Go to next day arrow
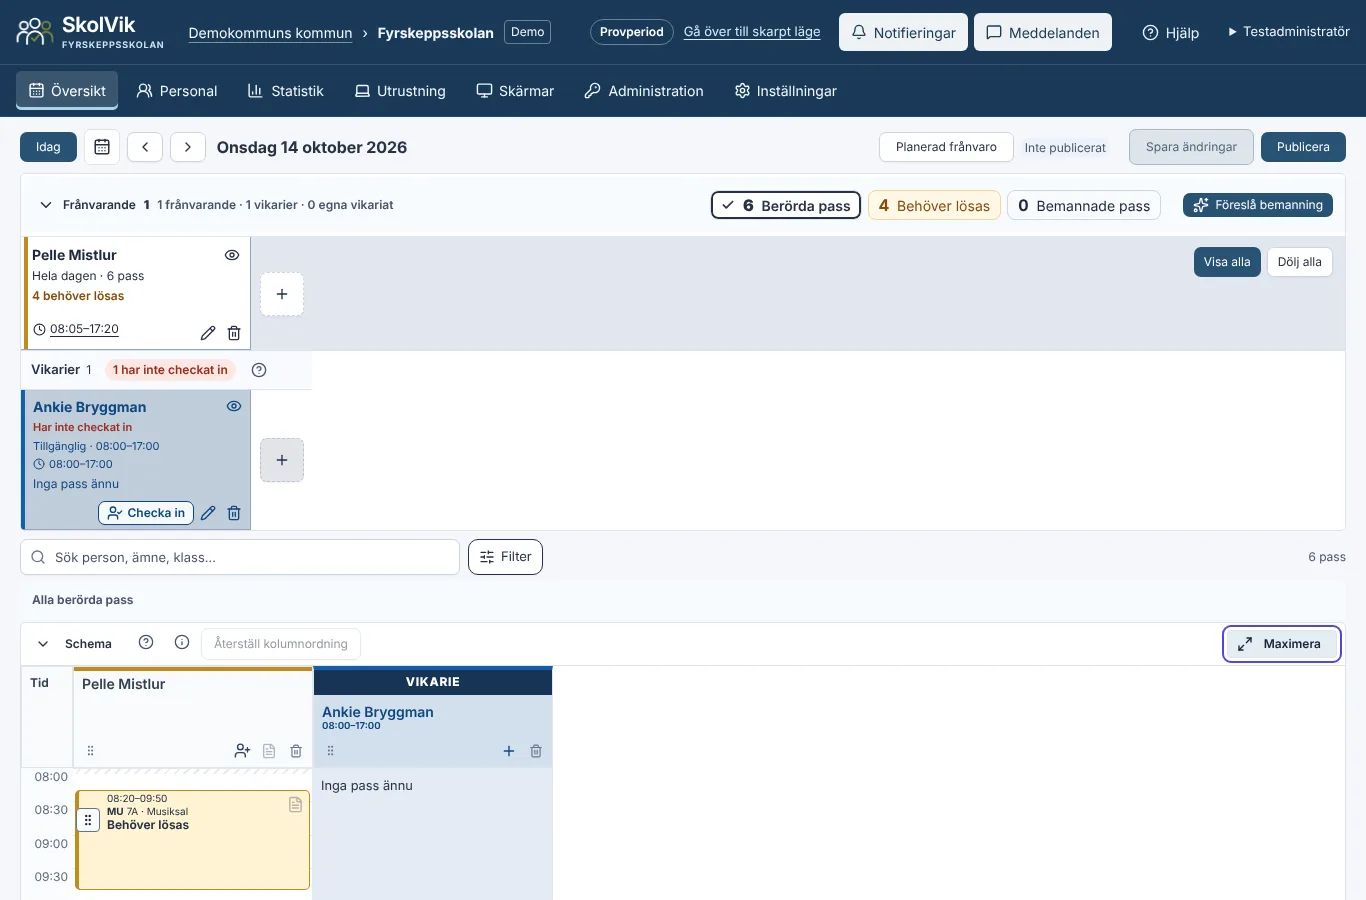 pyautogui.click(x=188, y=147)
